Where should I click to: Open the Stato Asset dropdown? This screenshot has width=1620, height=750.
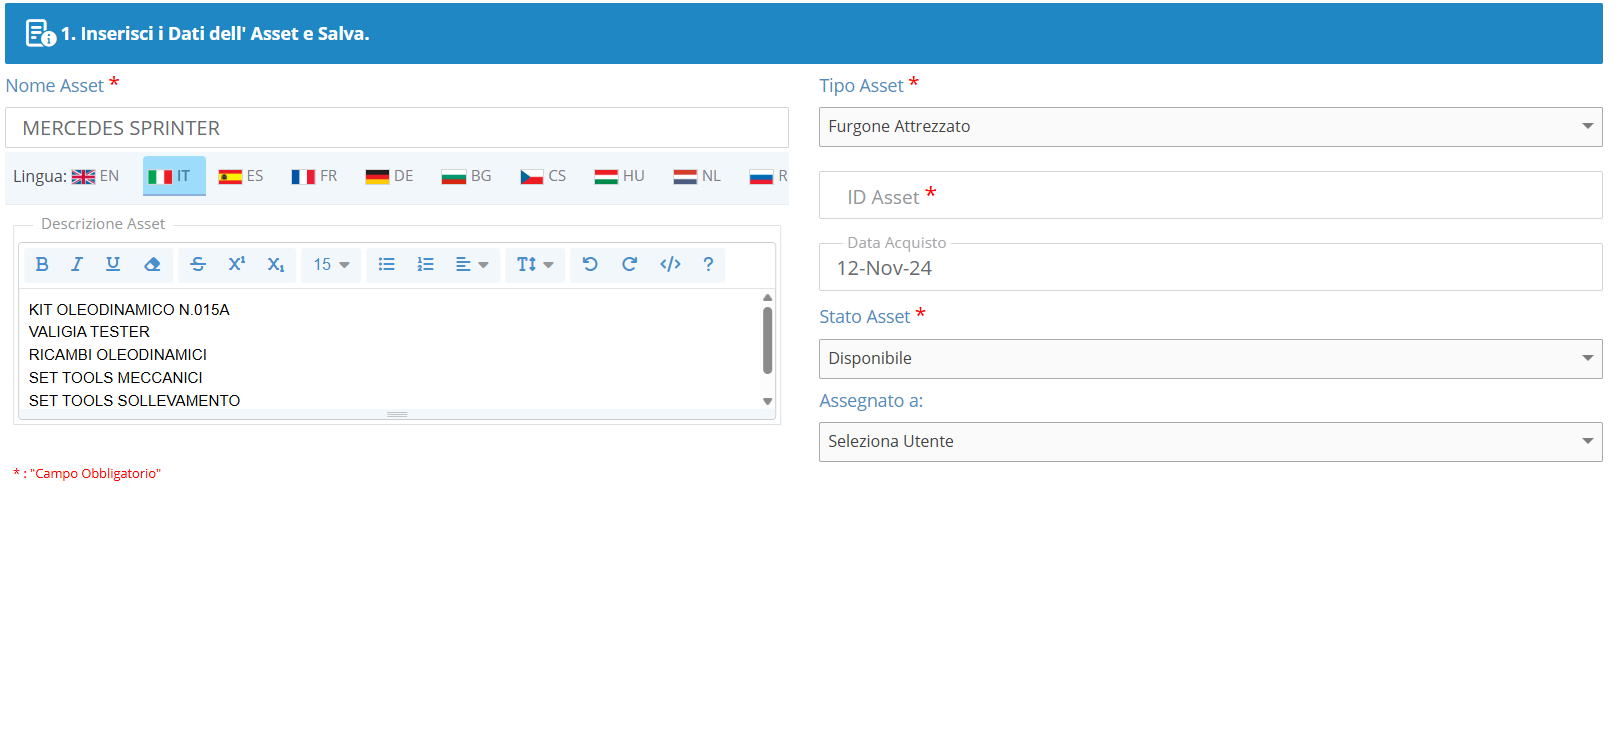(1210, 359)
